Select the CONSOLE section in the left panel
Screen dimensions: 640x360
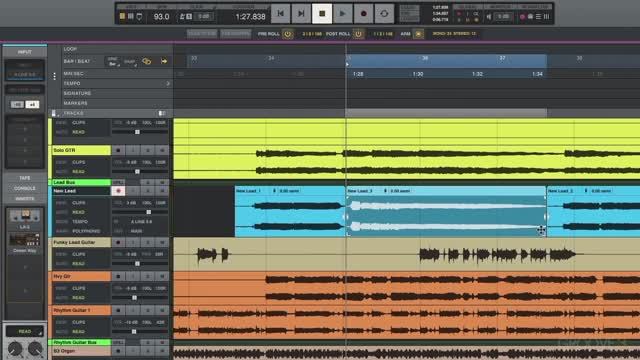tap(24, 188)
